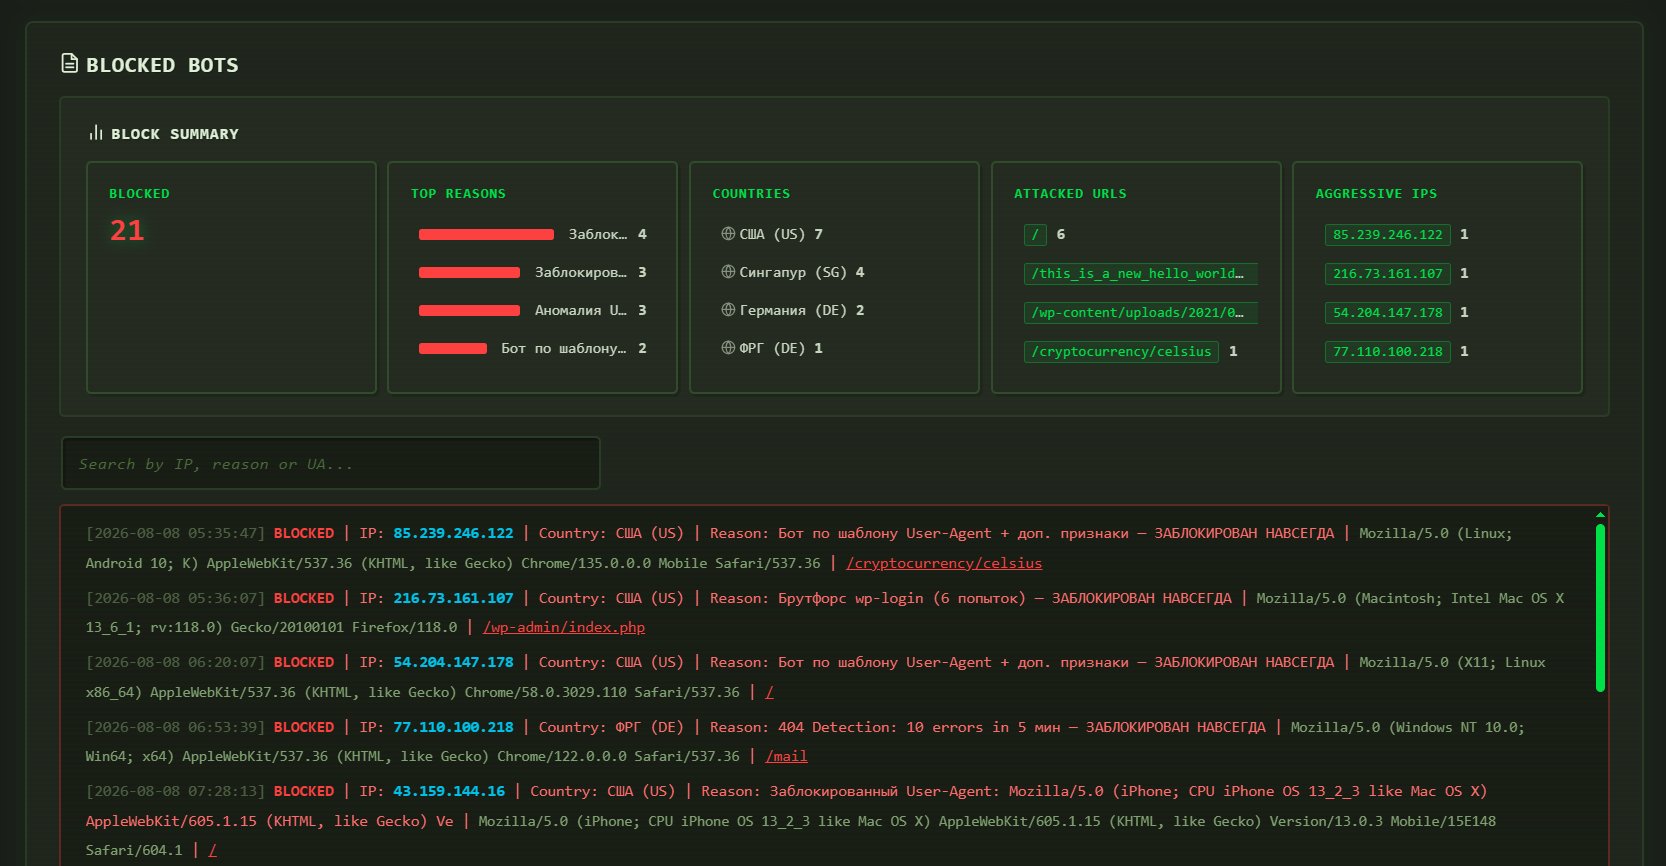1666x866 pixels.
Task: Click the green log scrollbar thumb
Action: pyautogui.click(x=1600, y=608)
